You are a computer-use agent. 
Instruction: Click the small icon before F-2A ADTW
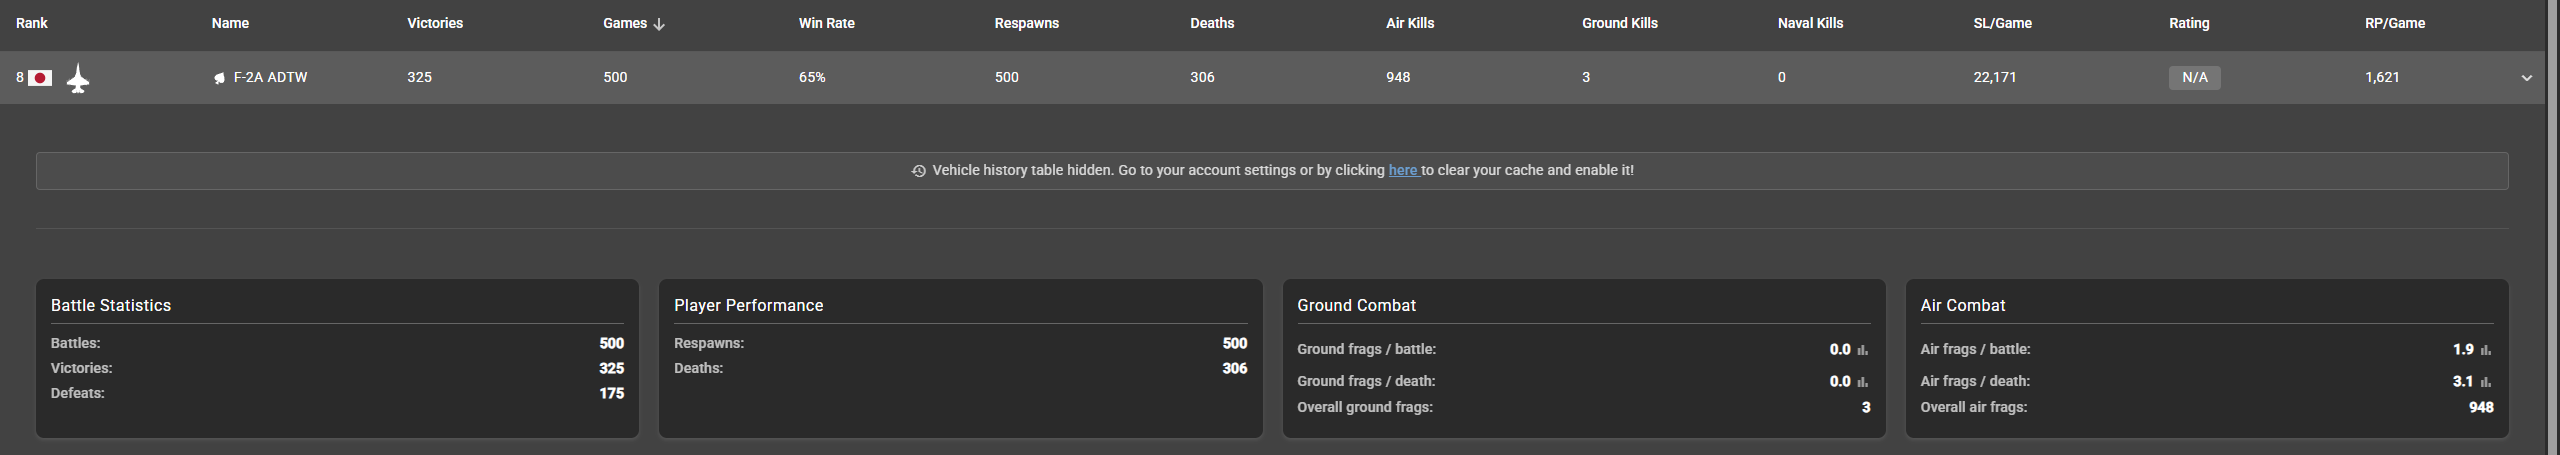pyautogui.click(x=219, y=78)
